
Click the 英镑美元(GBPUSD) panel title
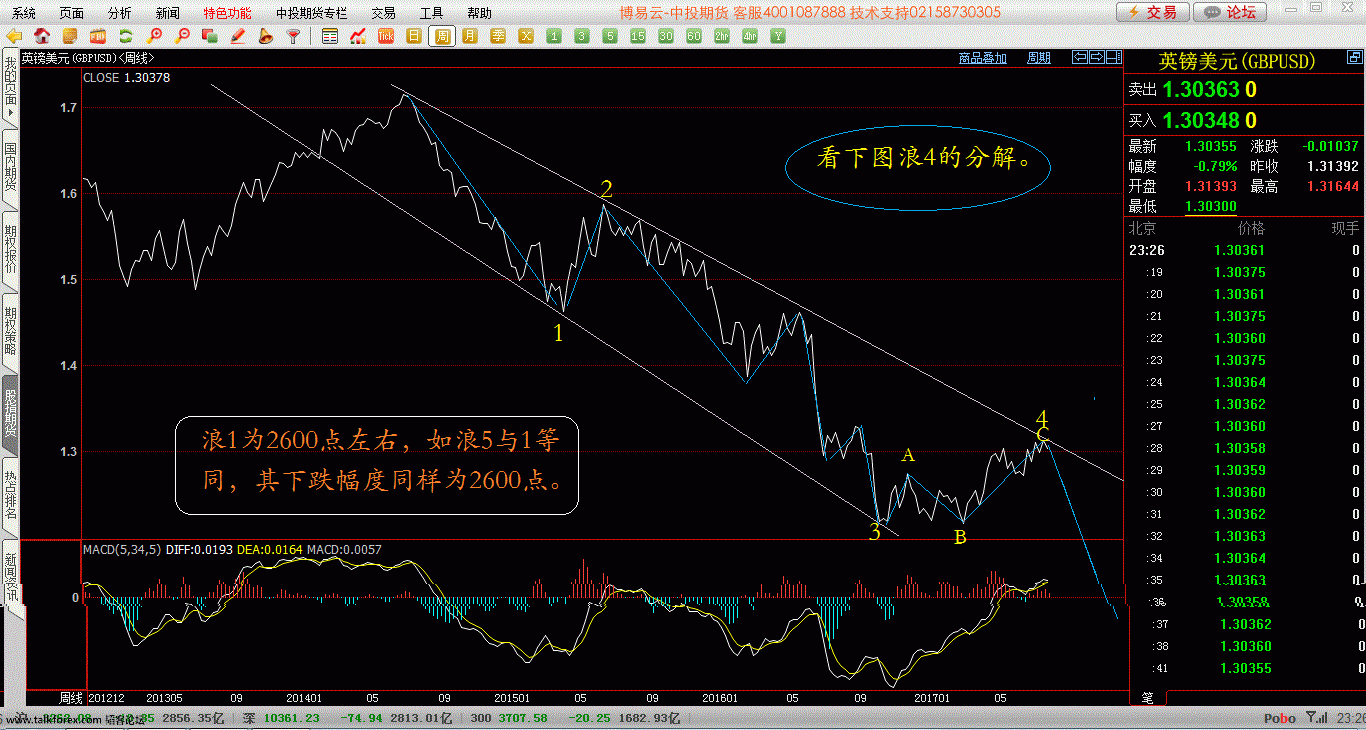(1237, 61)
